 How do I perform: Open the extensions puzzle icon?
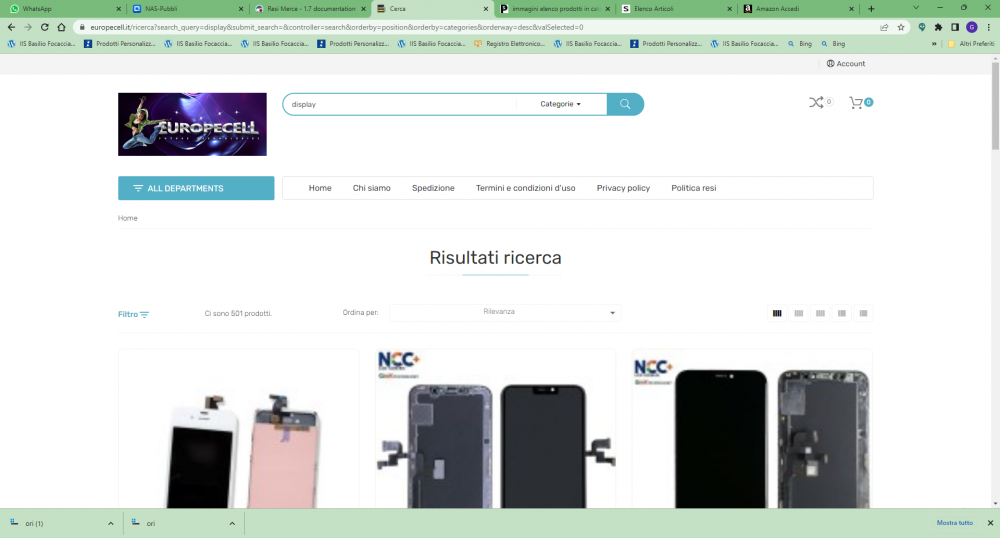point(938,27)
